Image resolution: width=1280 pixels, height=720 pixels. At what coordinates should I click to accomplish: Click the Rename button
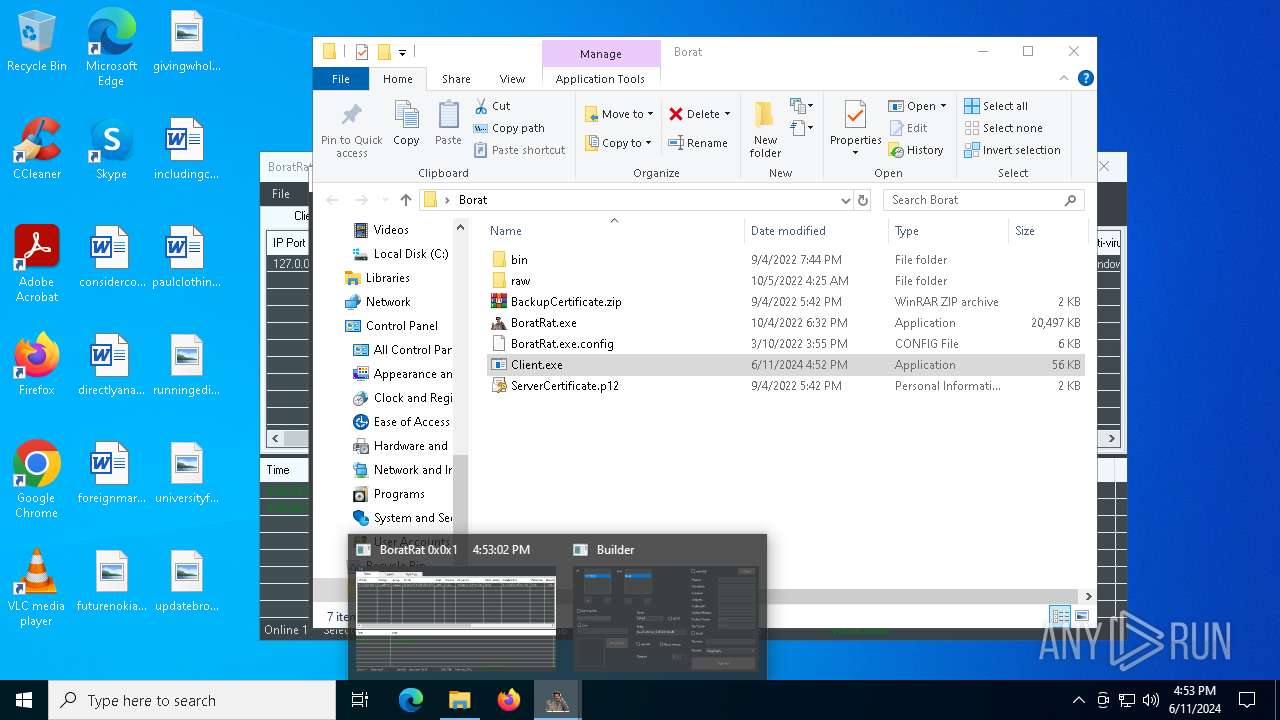tap(698, 143)
